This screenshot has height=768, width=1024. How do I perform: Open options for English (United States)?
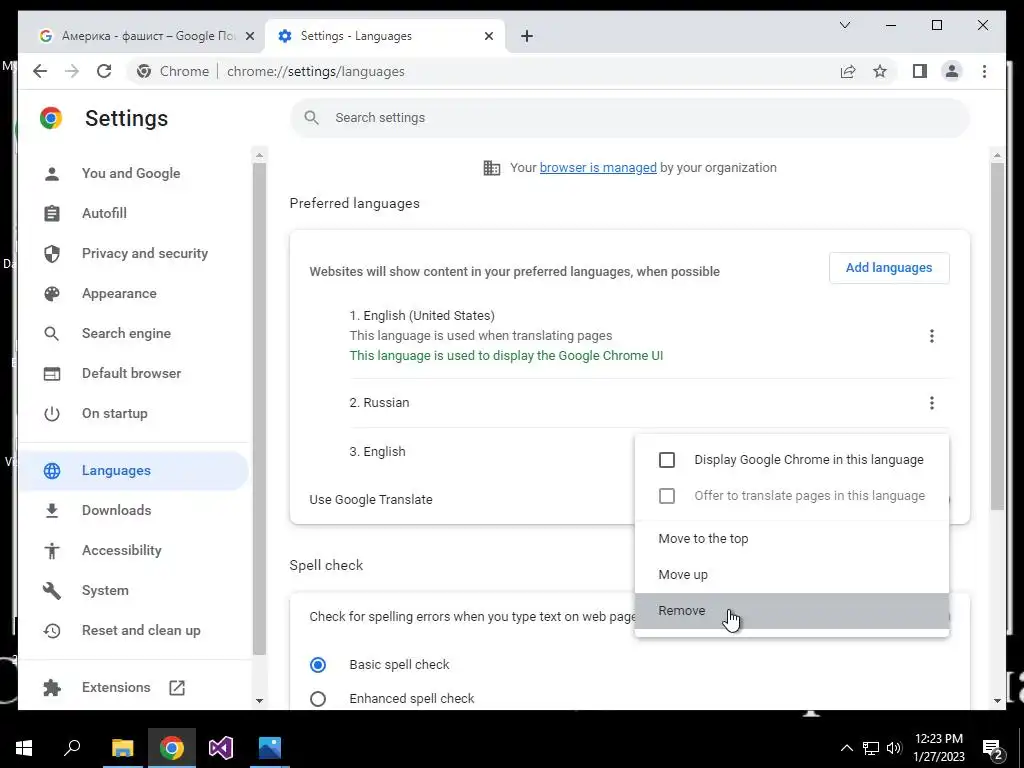coord(931,336)
